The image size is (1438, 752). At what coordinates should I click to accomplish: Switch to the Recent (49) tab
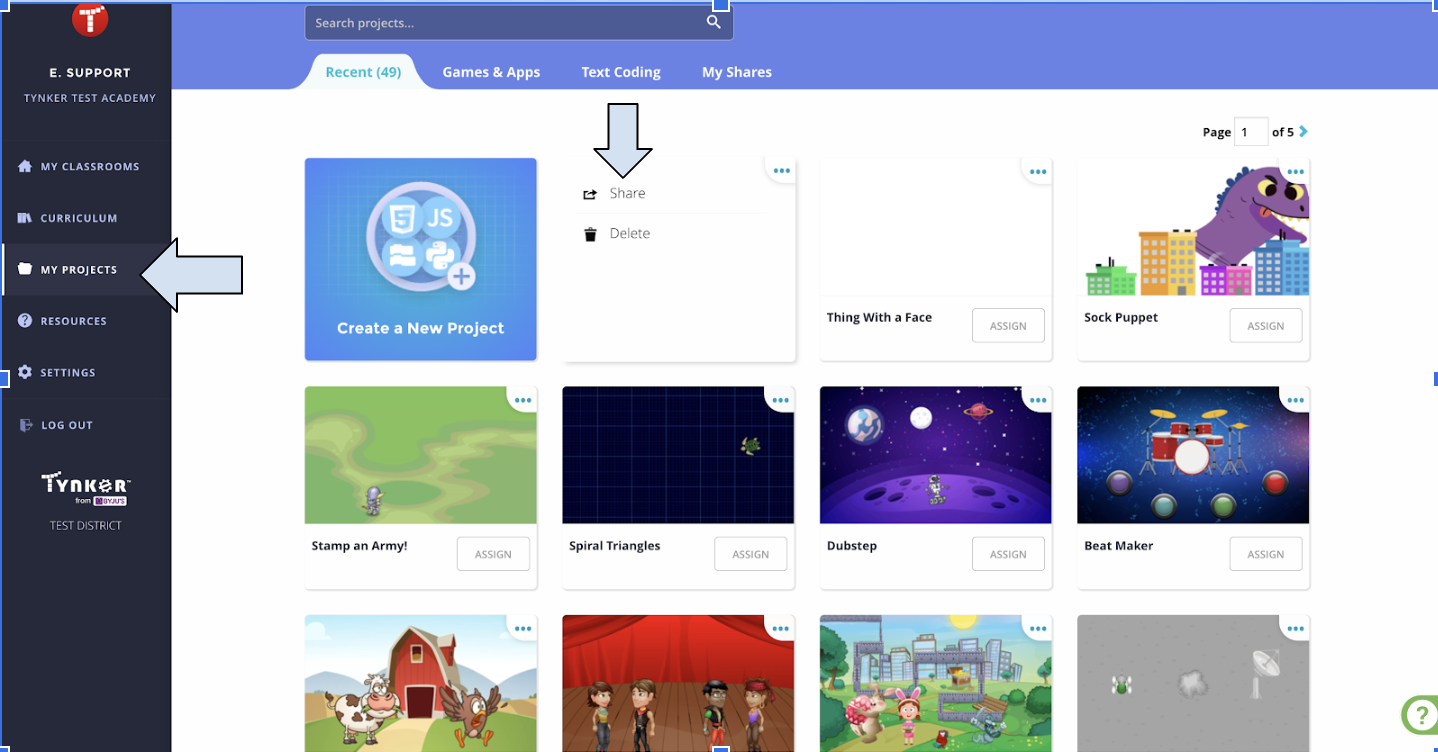[363, 72]
